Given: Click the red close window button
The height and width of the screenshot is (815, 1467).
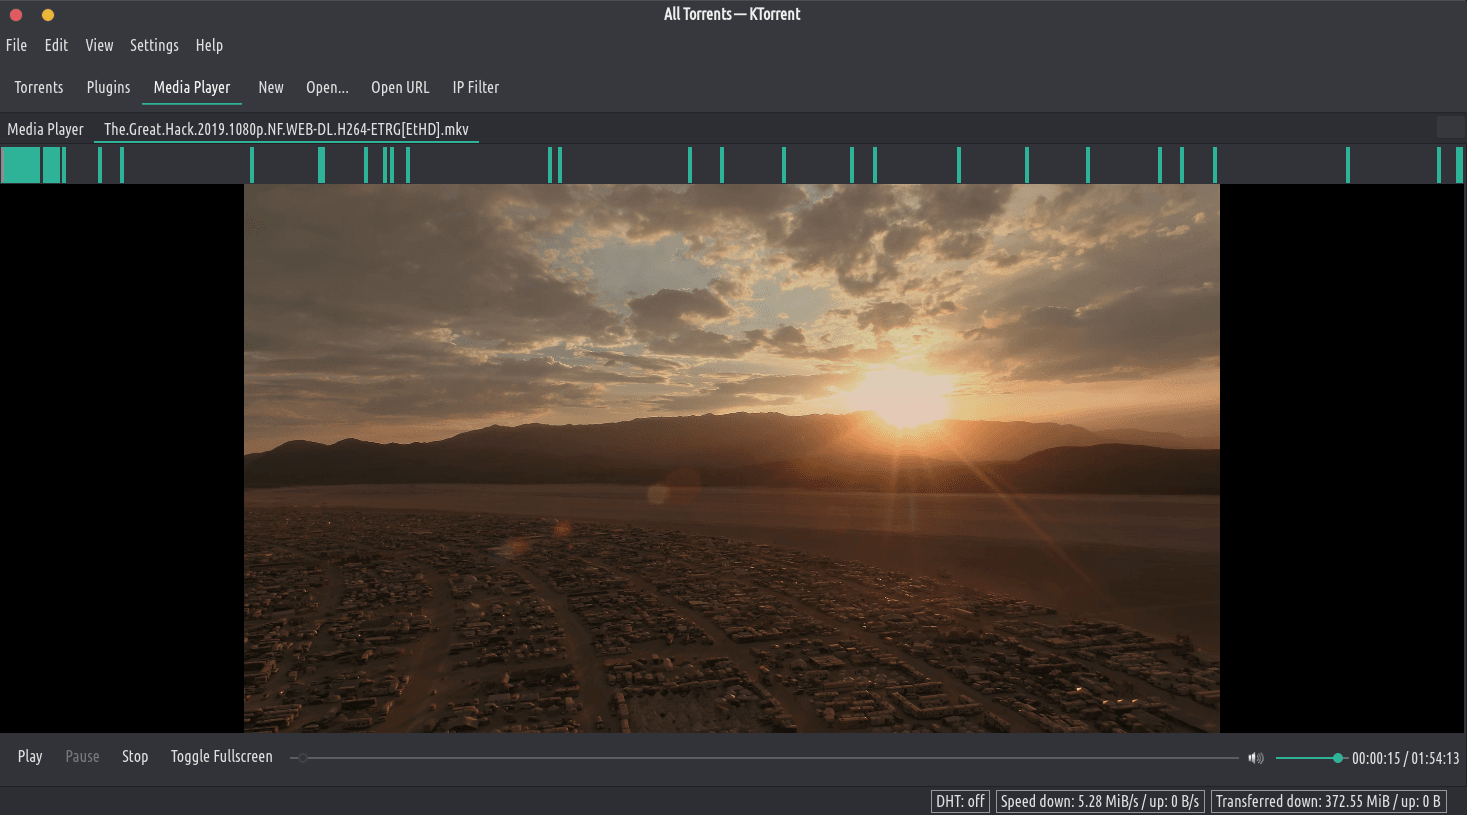Looking at the screenshot, I should pyautogui.click(x=16, y=15).
